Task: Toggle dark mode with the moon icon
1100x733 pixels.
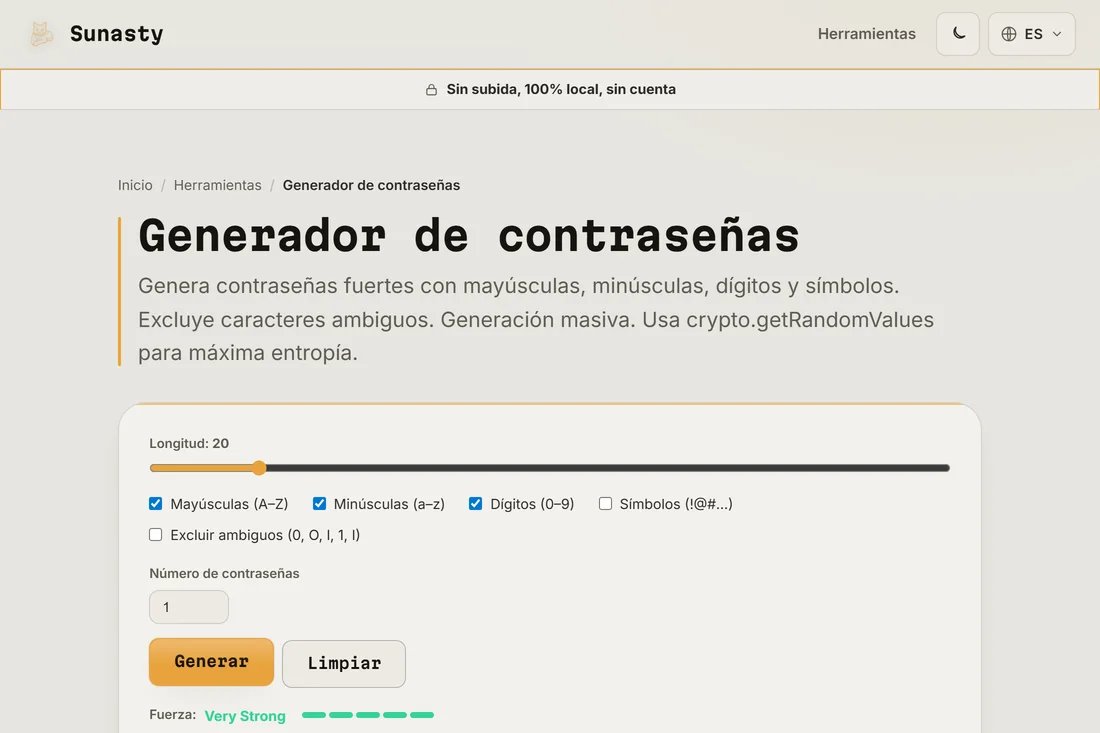Action: pyautogui.click(x=958, y=34)
